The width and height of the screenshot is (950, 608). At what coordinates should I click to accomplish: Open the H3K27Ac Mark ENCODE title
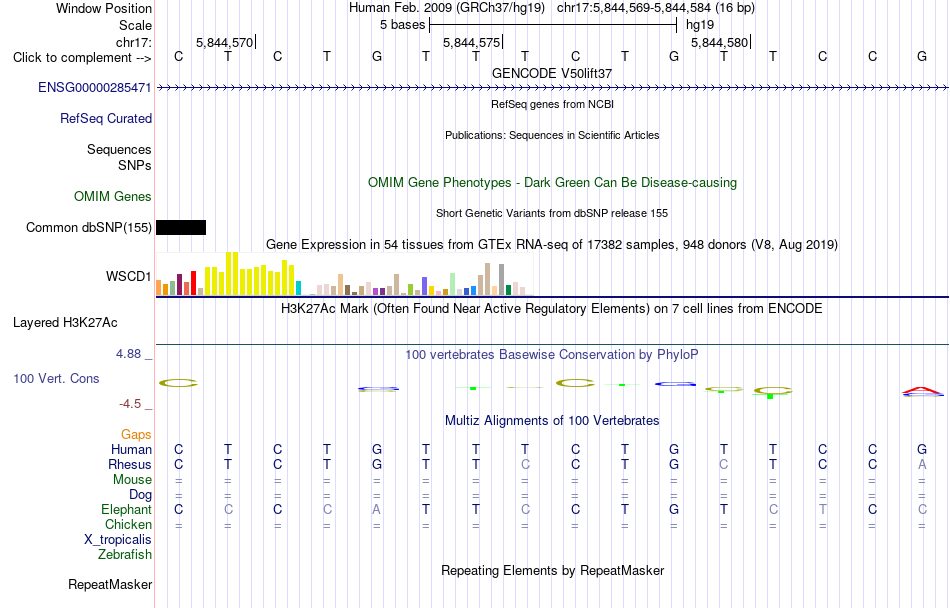pos(552,309)
